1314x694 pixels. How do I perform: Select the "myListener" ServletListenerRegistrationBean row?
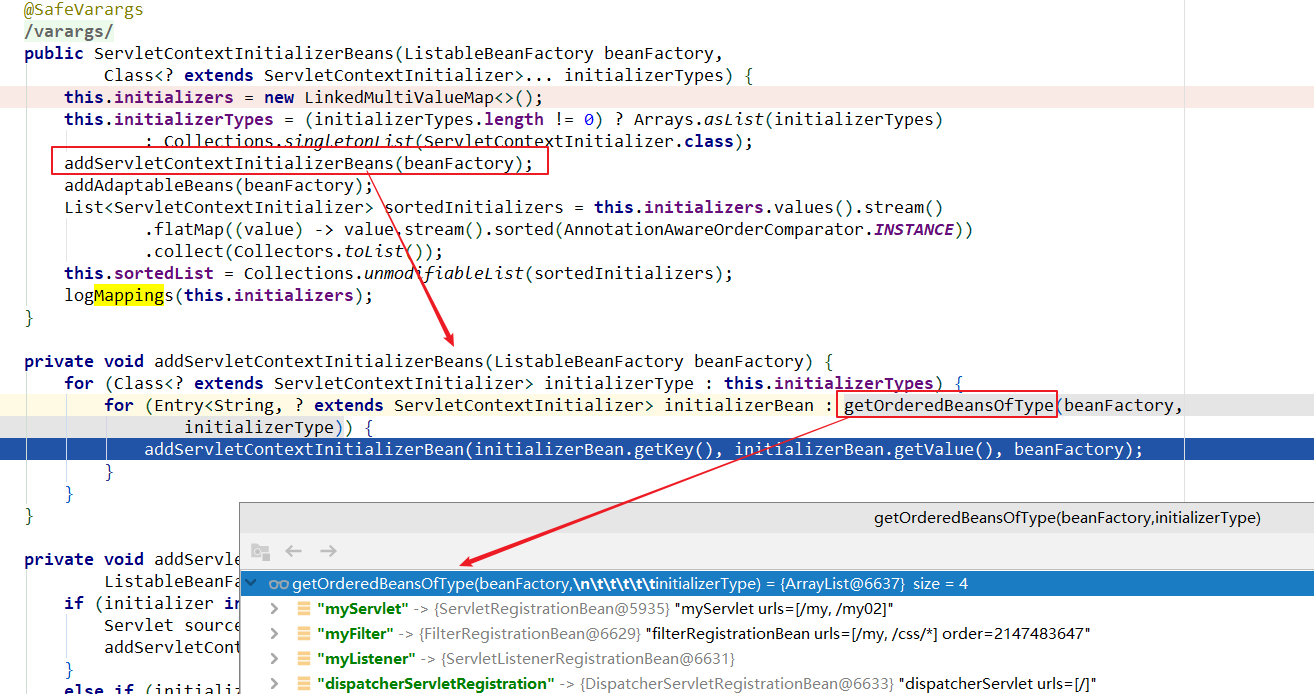coord(777,659)
